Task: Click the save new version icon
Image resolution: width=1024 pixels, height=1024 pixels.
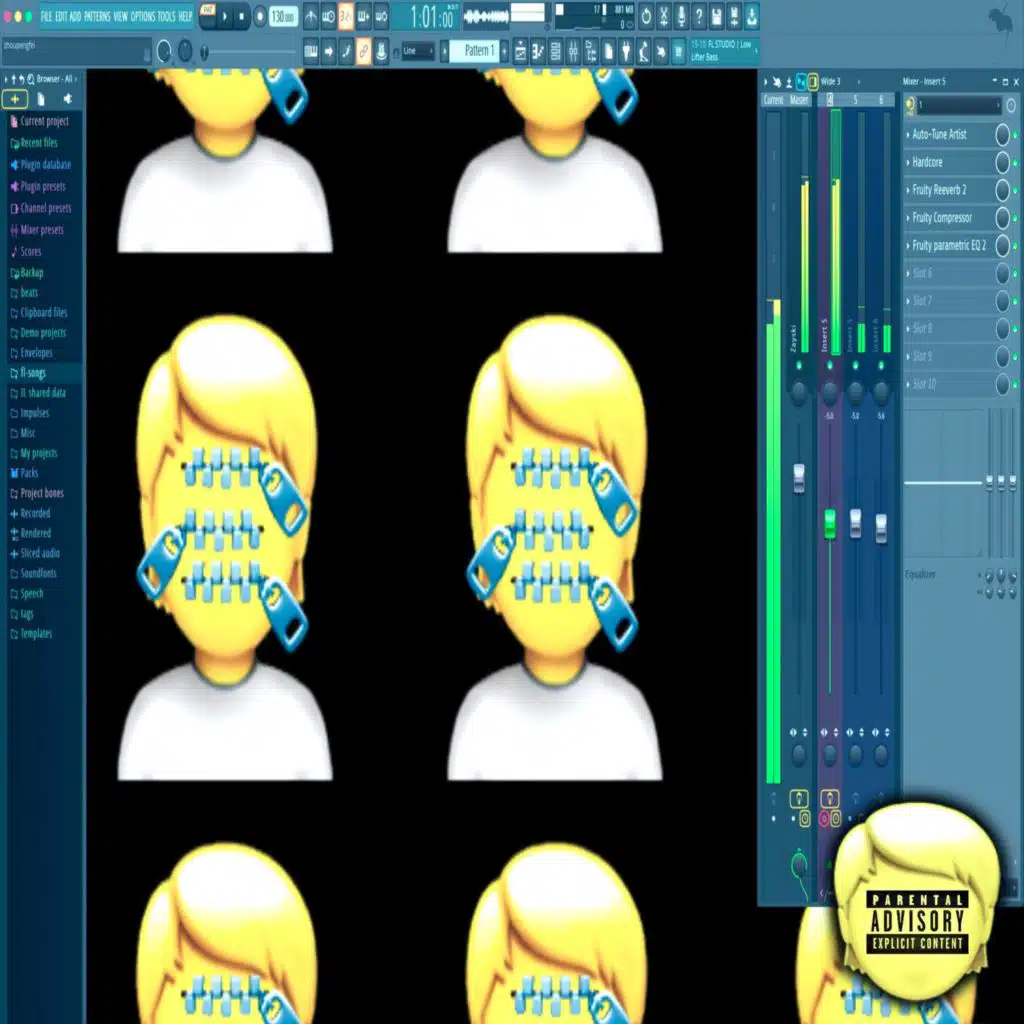Action: pyautogui.click(x=734, y=17)
